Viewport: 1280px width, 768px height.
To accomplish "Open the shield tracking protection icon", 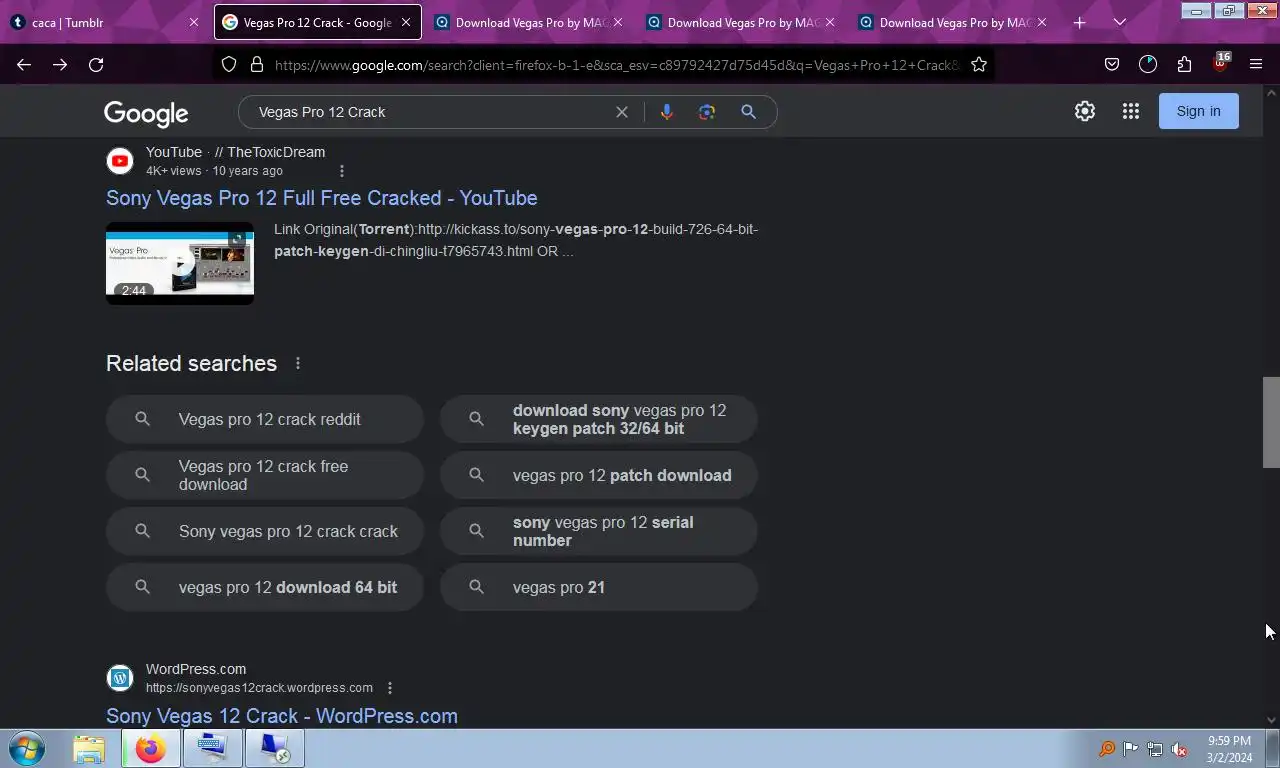I will [229, 64].
